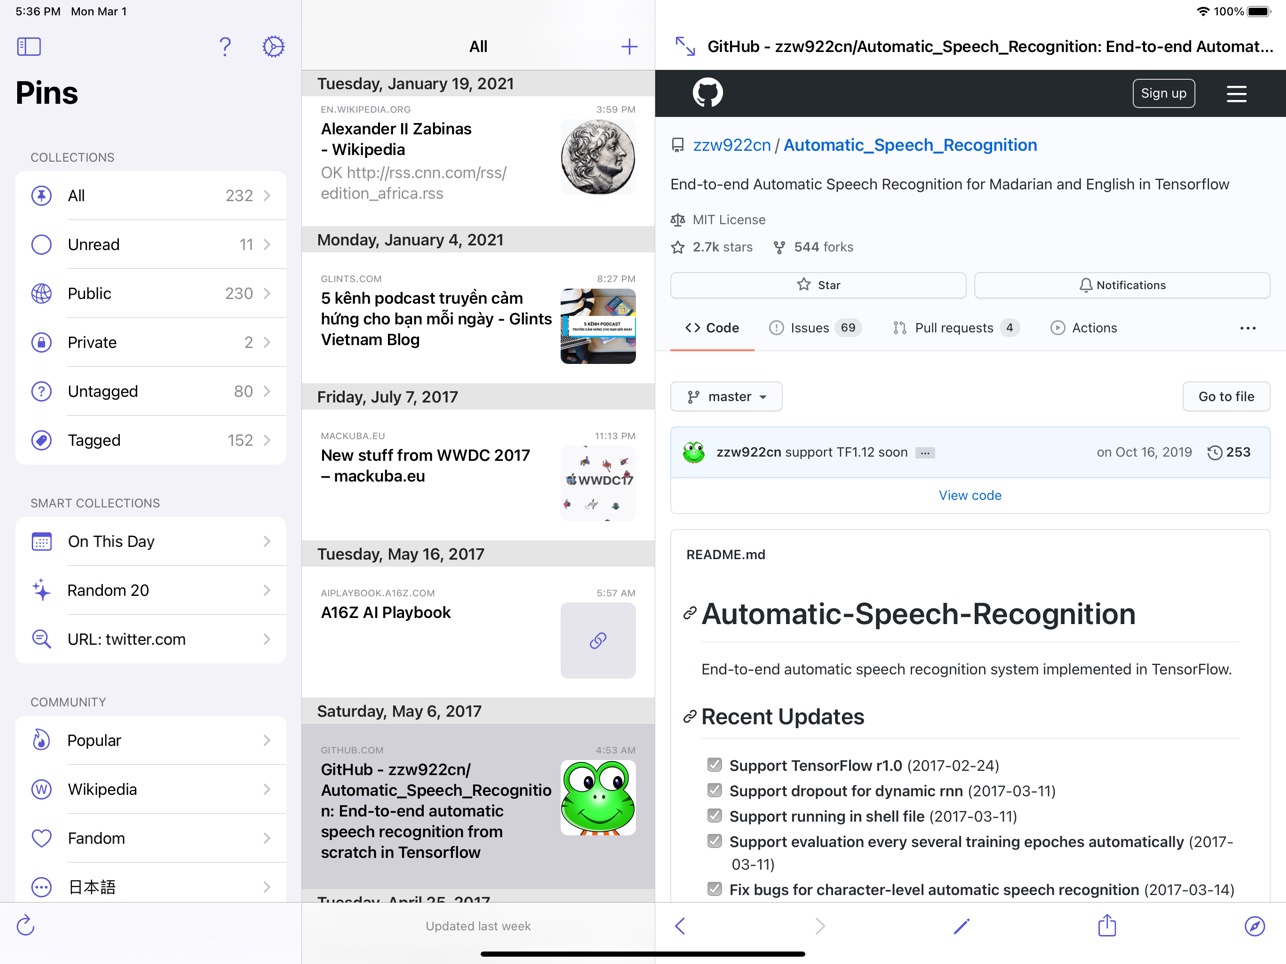Open the GitHub hamburger menu
Screen dimensions: 1286x964
(x=1236, y=94)
